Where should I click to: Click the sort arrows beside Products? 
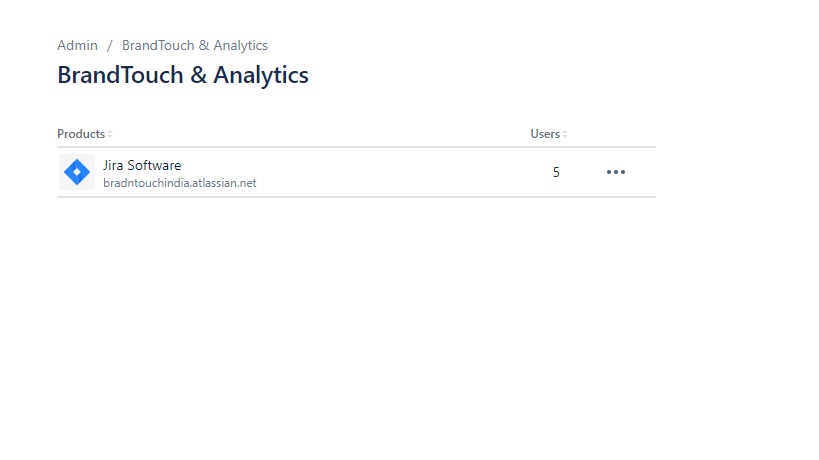point(110,134)
